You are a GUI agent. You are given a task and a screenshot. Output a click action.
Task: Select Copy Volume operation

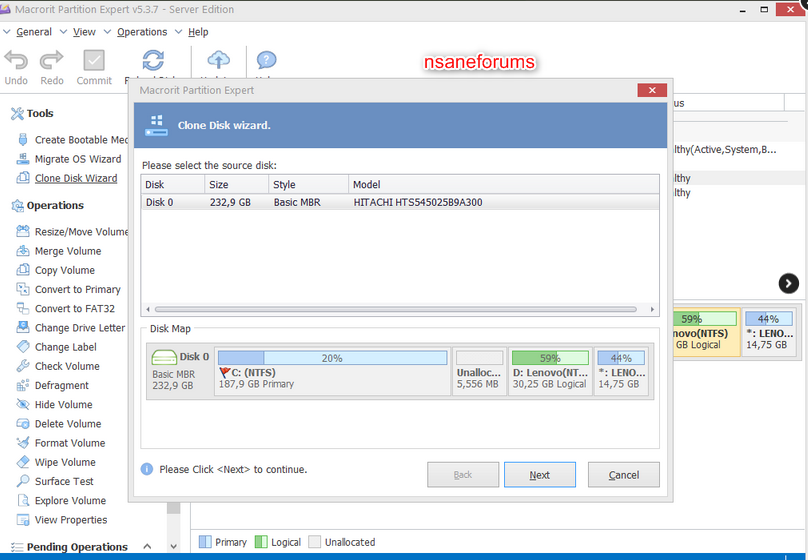coord(56,270)
